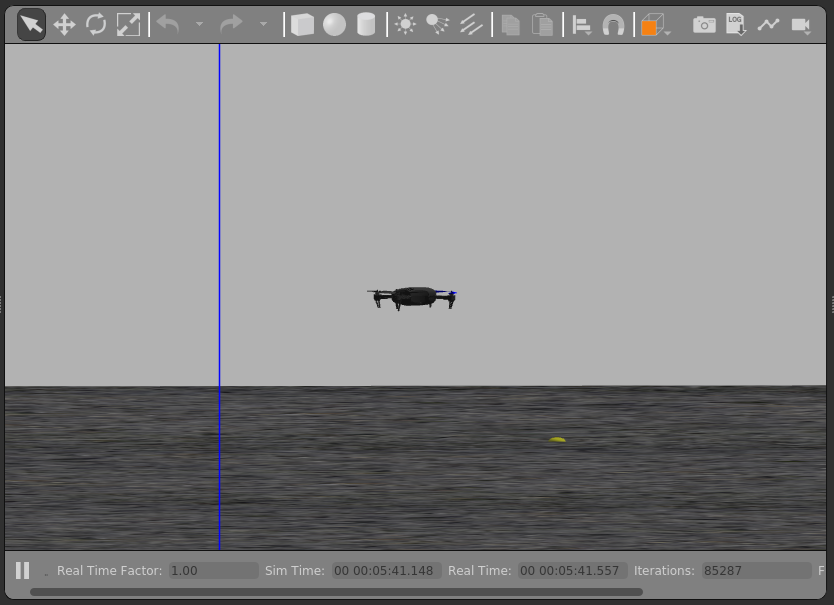
Task: Open the redo history dropdown arrow
Action: pos(263,25)
